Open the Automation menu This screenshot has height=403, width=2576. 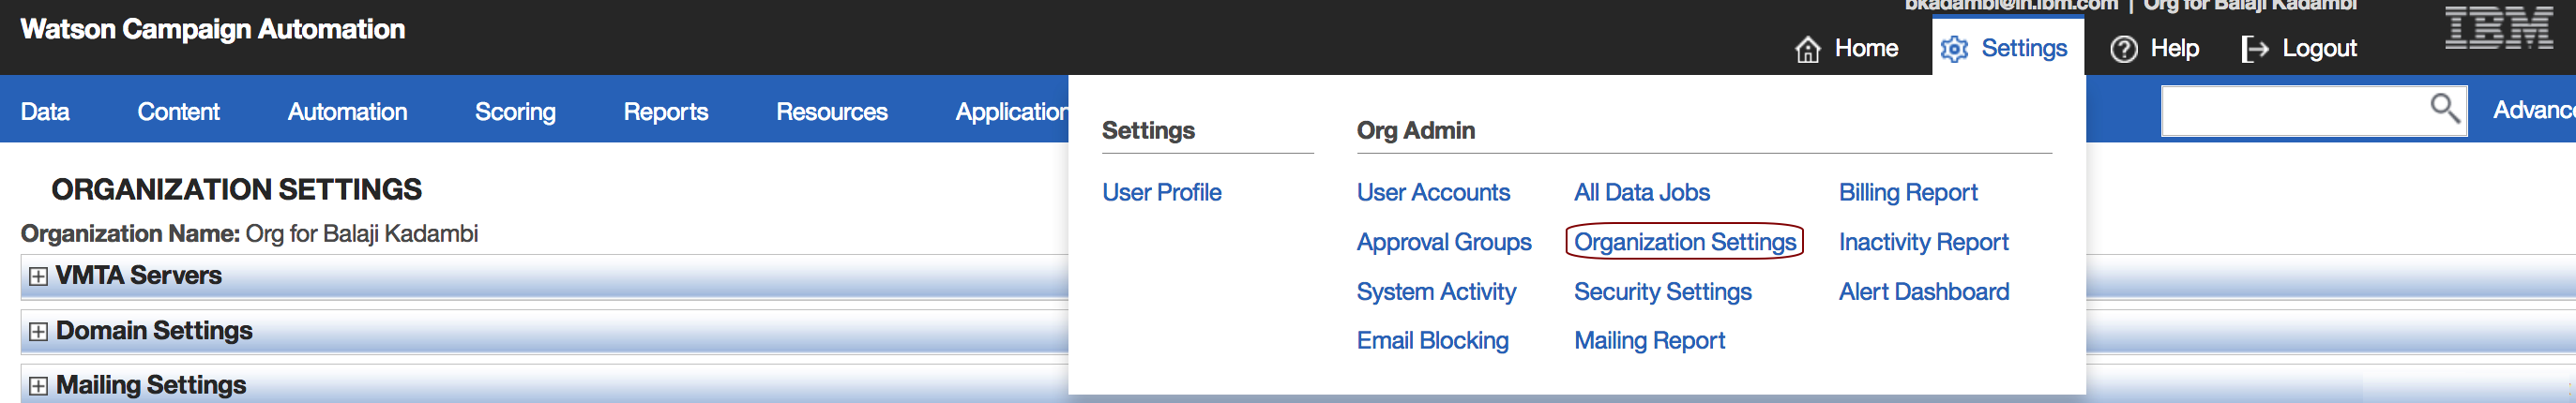click(x=347, y=111)
